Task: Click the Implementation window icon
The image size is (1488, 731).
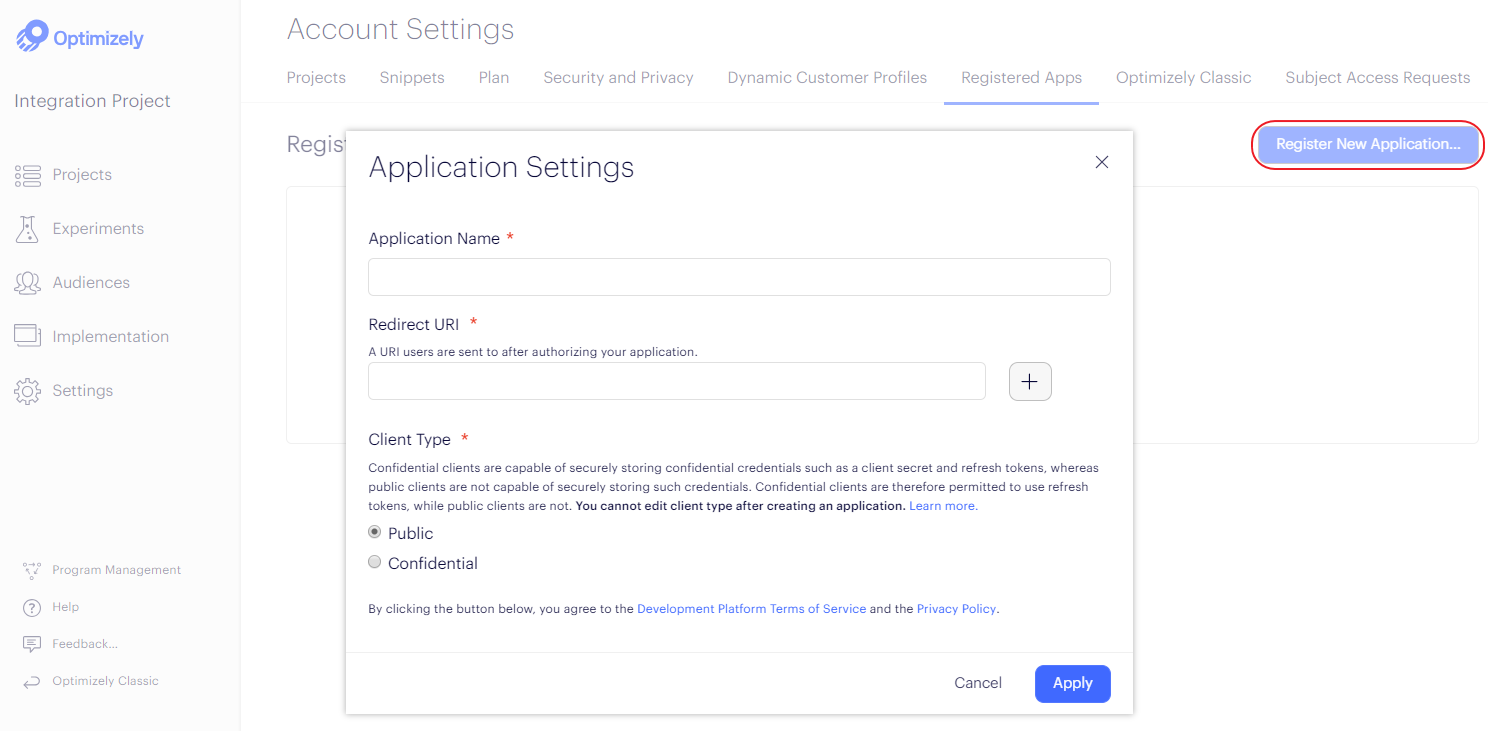Action: coord(27,336)
